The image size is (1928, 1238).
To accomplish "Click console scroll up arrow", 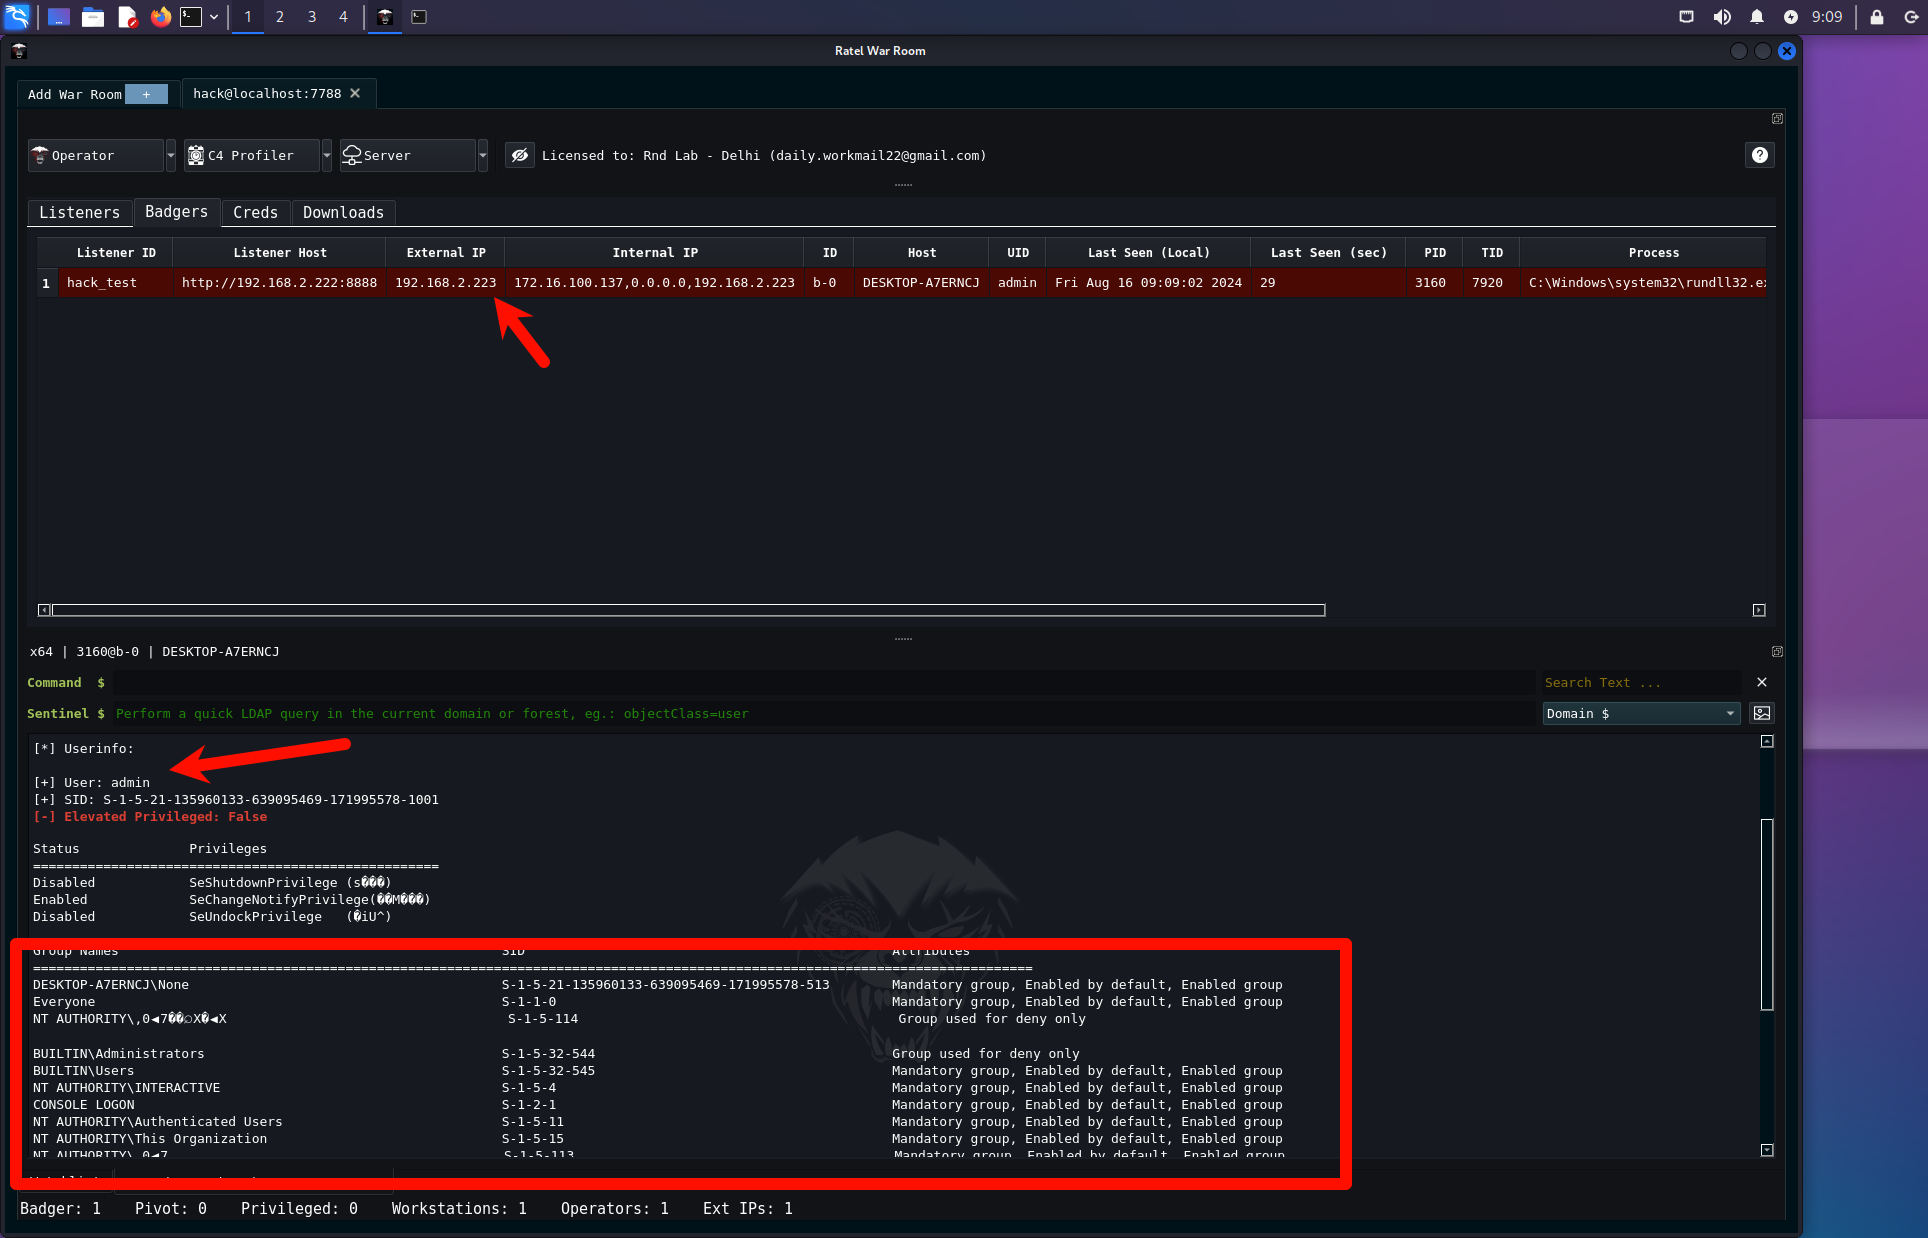I will [1767, 741].
